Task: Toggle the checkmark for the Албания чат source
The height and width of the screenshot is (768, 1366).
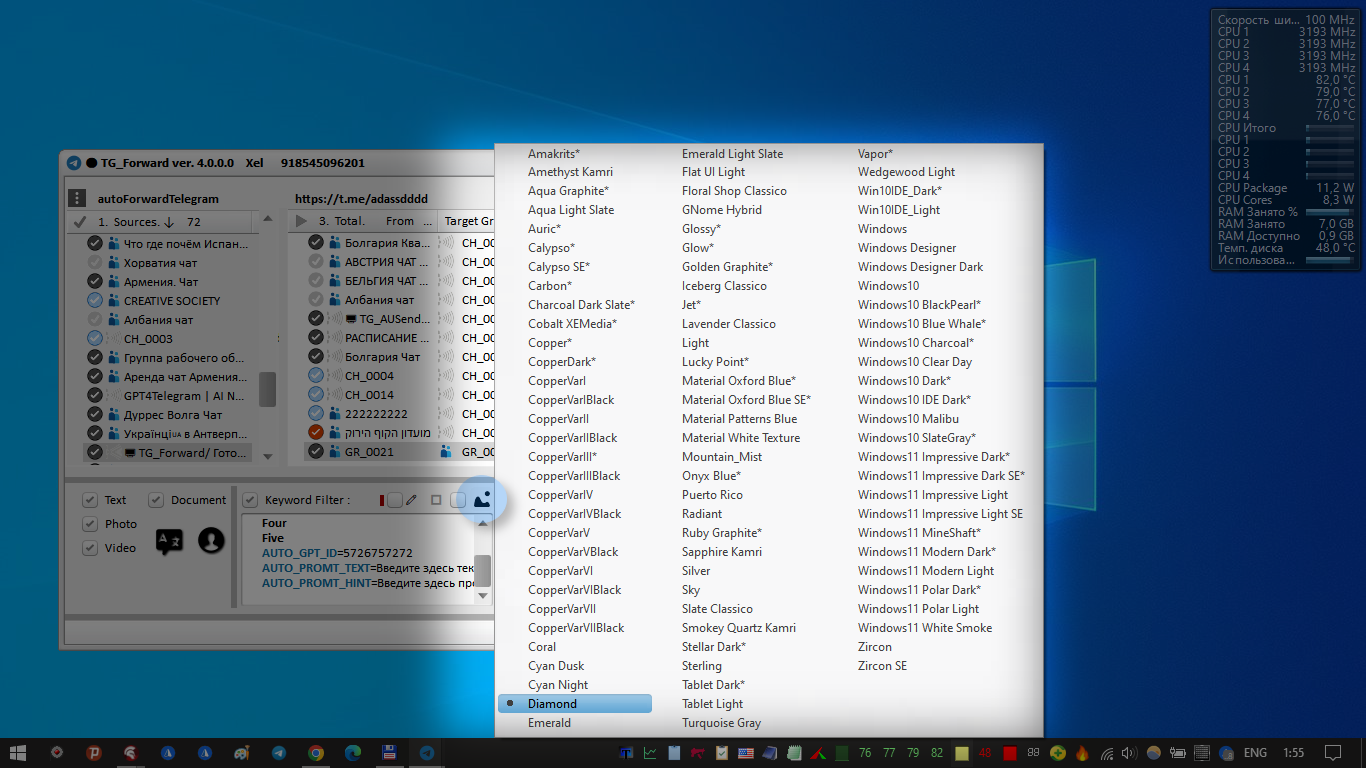Action: [95, 319]
